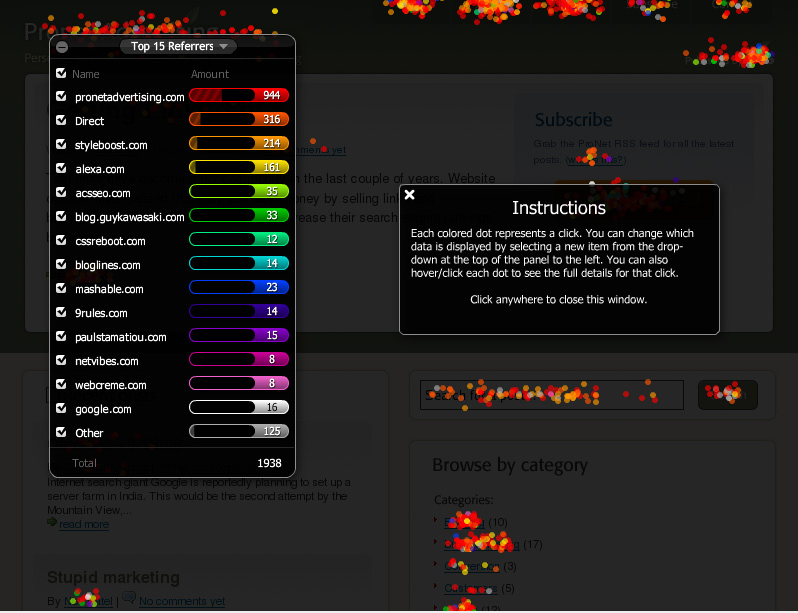Click the orange 316 amount bar
Image resolution: width=798 pixels, height=613 pixels.
(239, 119)
